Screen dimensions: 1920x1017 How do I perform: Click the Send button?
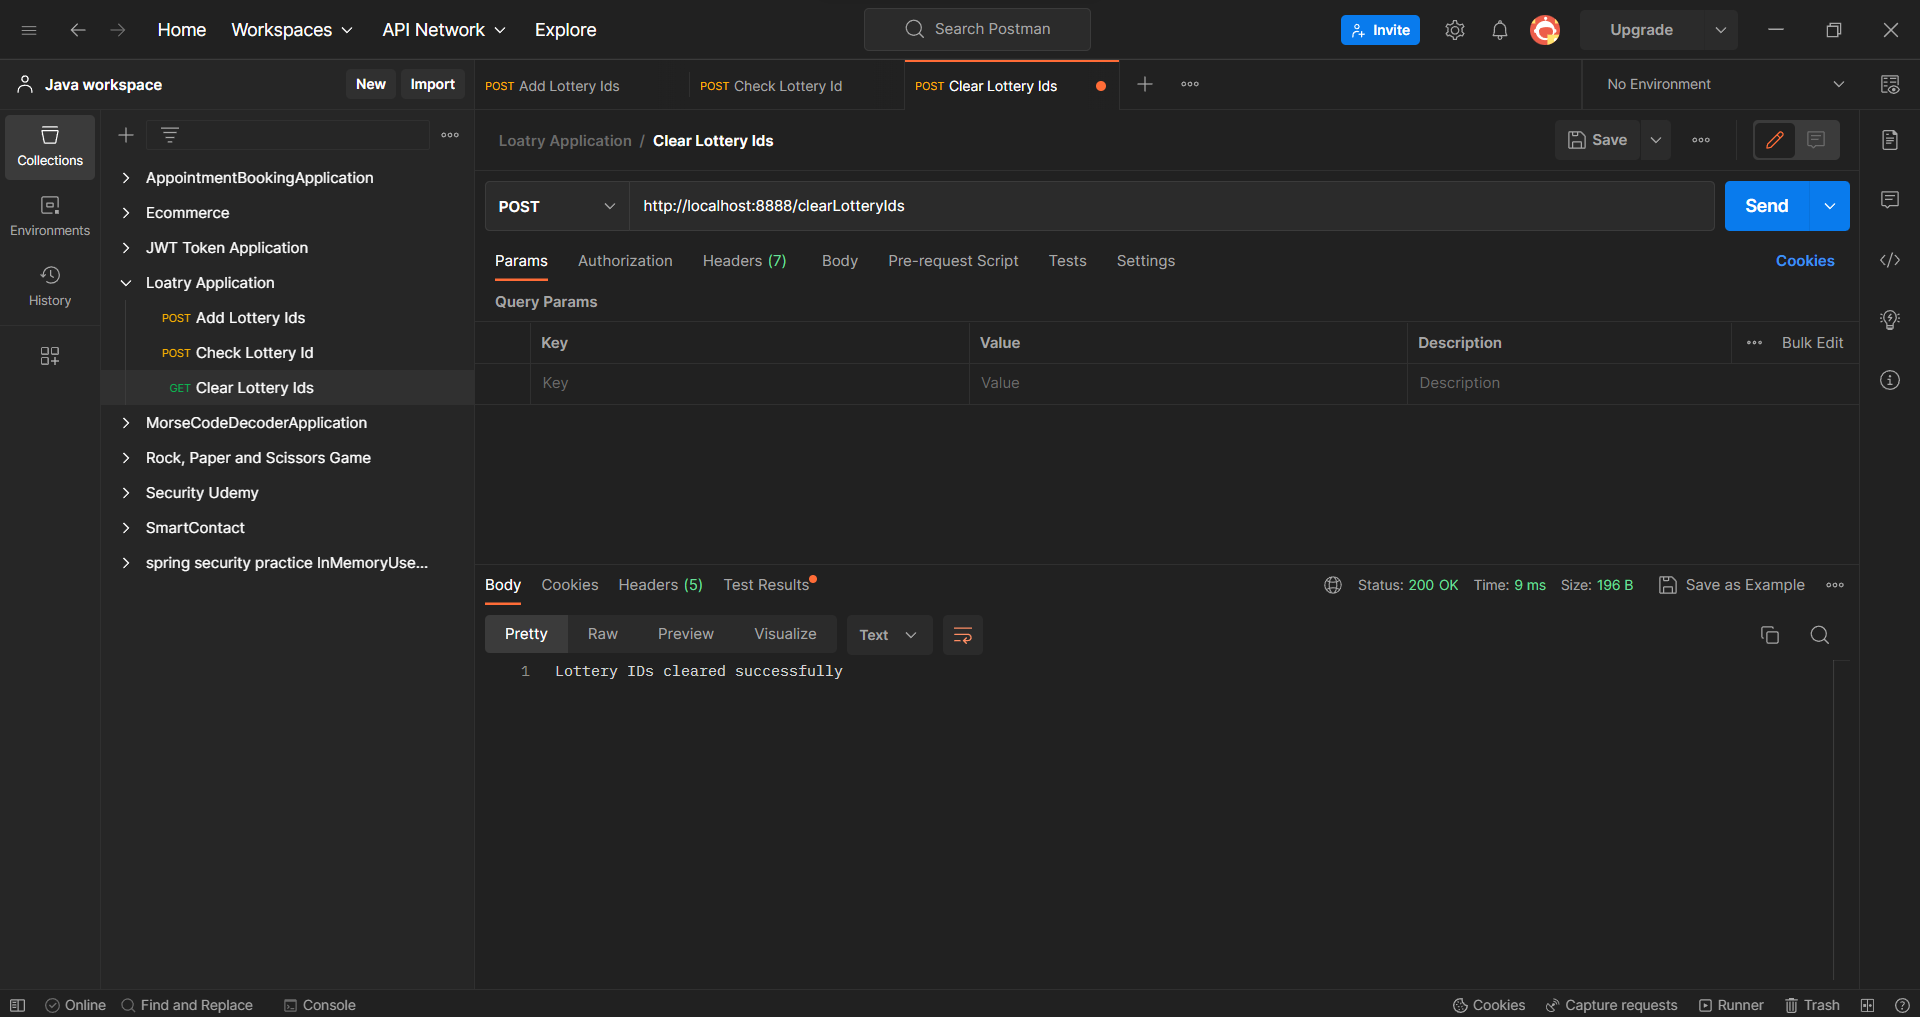(1765, 206)
